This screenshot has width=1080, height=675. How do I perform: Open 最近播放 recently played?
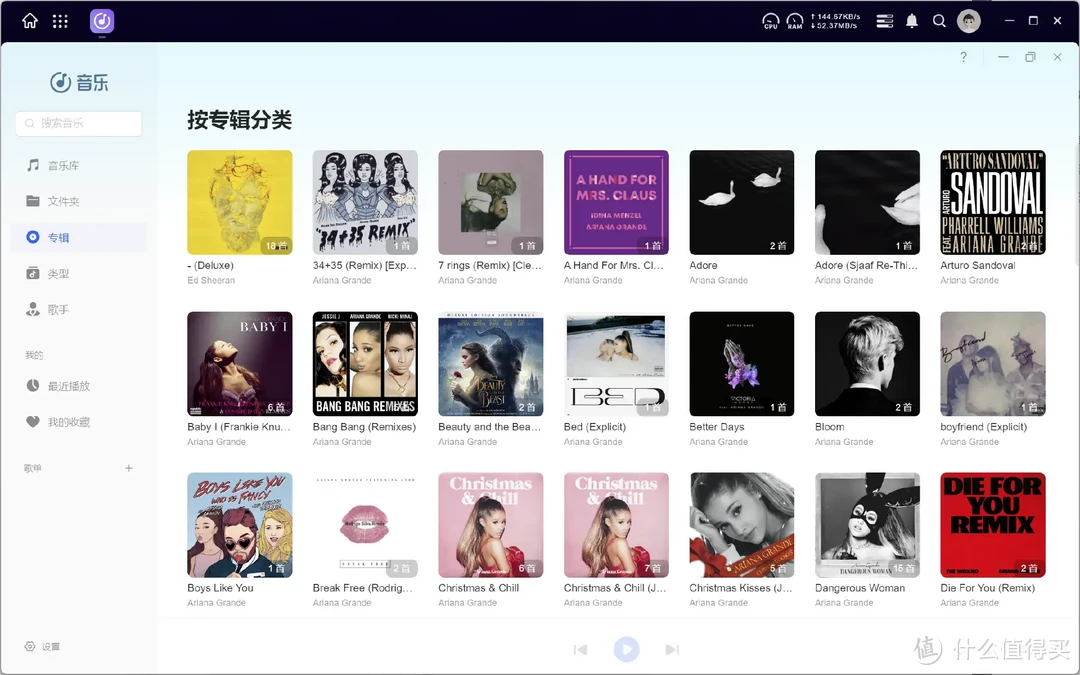(79, 386)
